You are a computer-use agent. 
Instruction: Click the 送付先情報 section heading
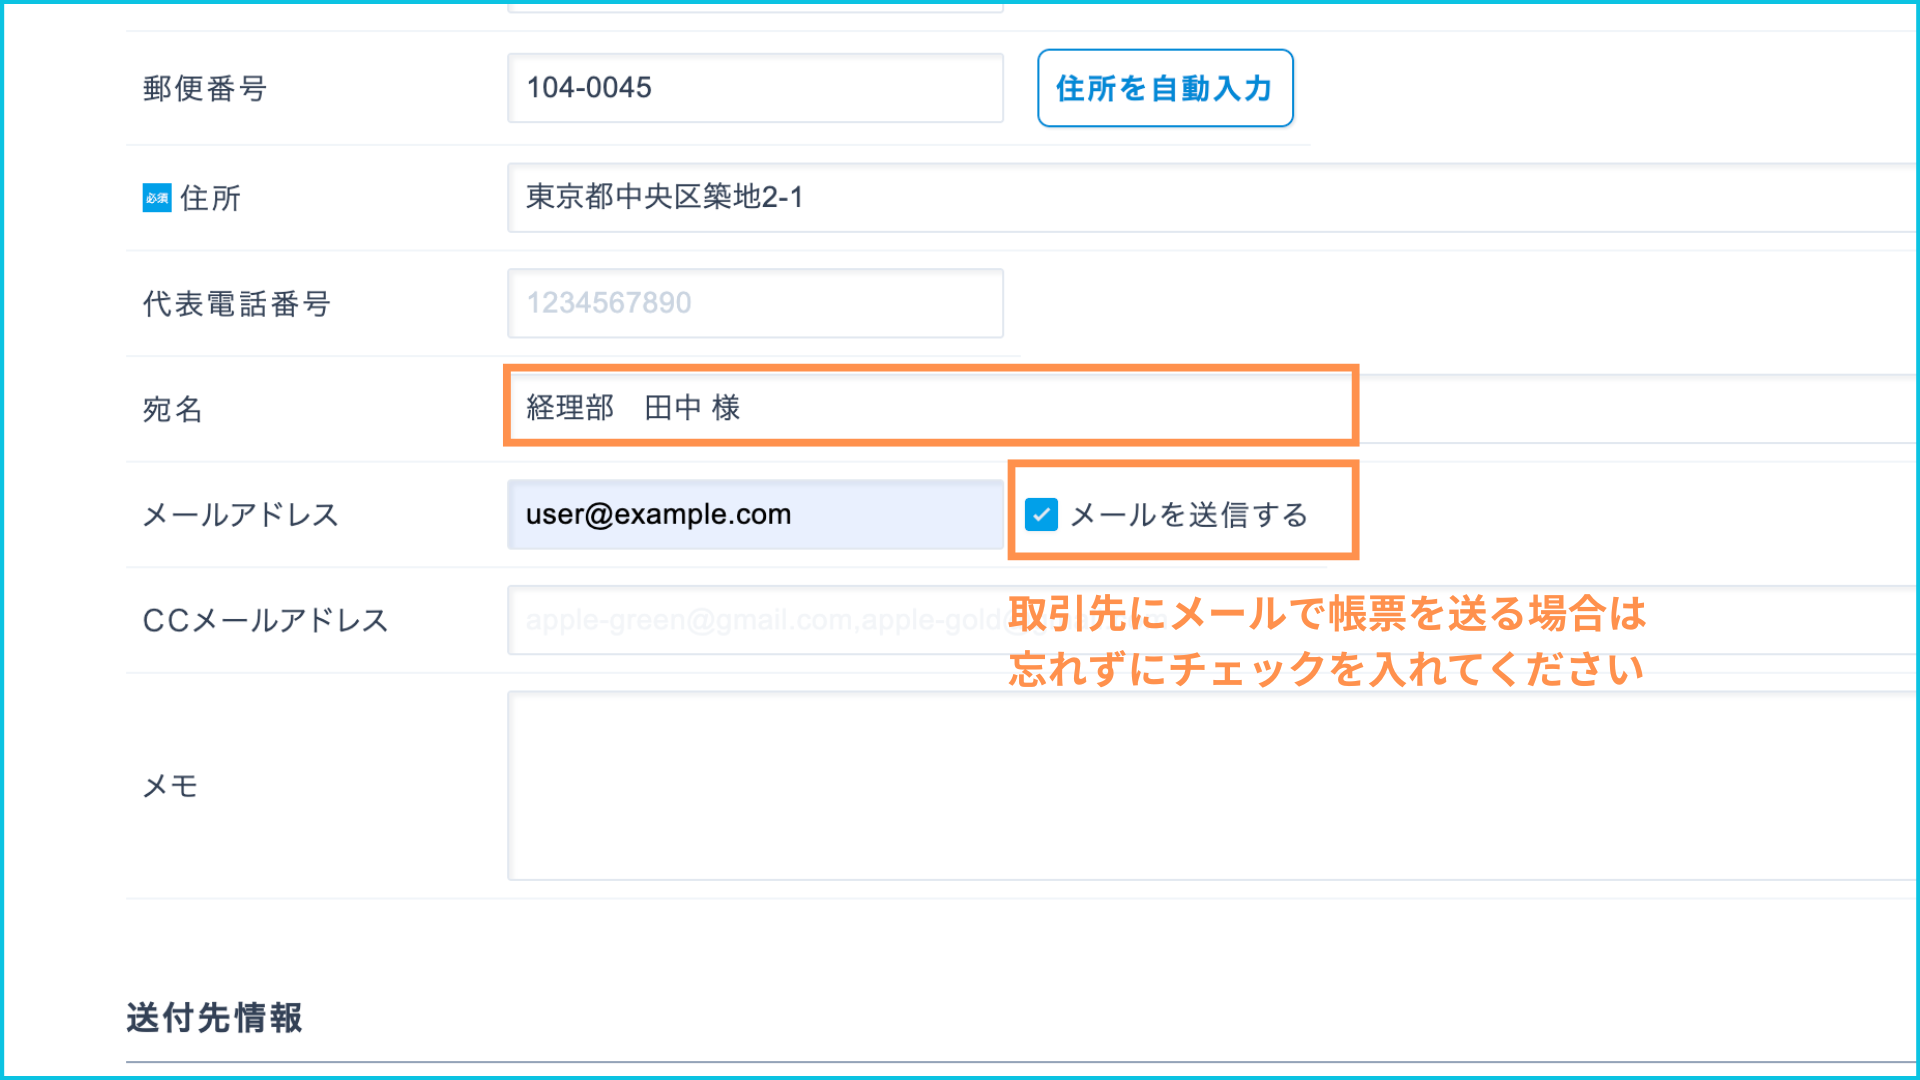[x=214, y=1018]
